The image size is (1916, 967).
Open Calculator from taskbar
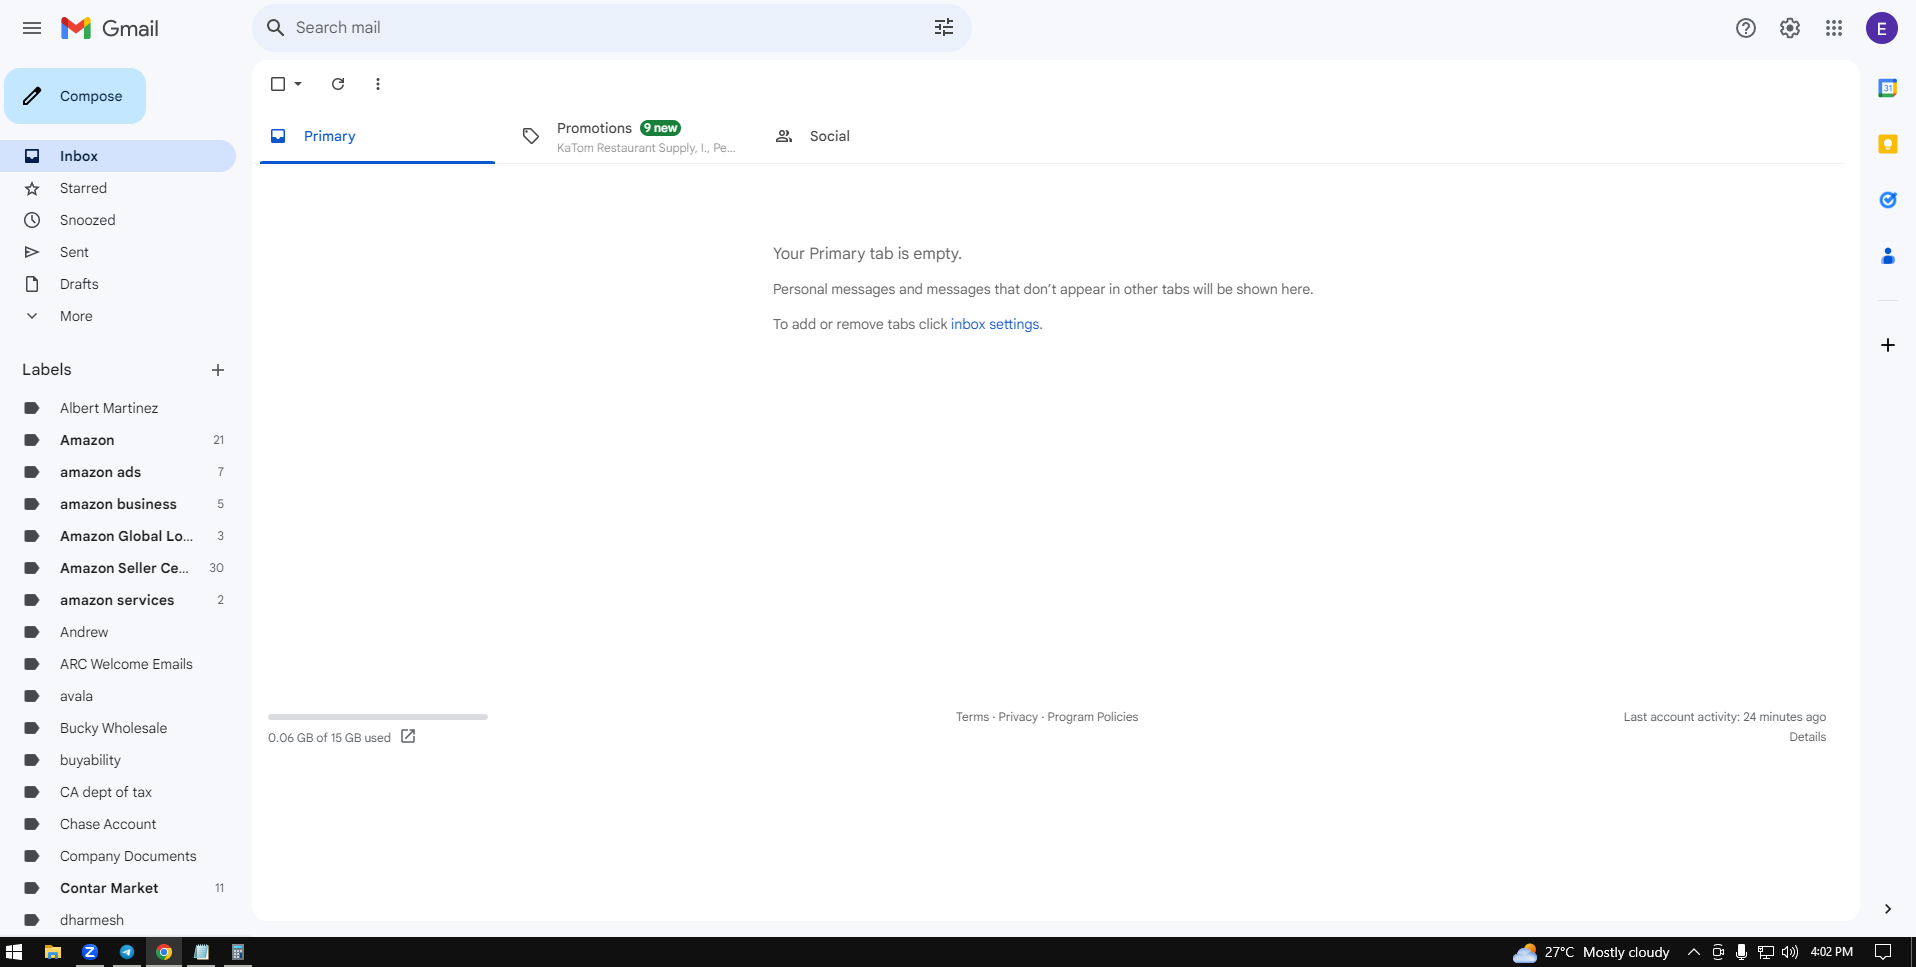(x=238, y=952)
